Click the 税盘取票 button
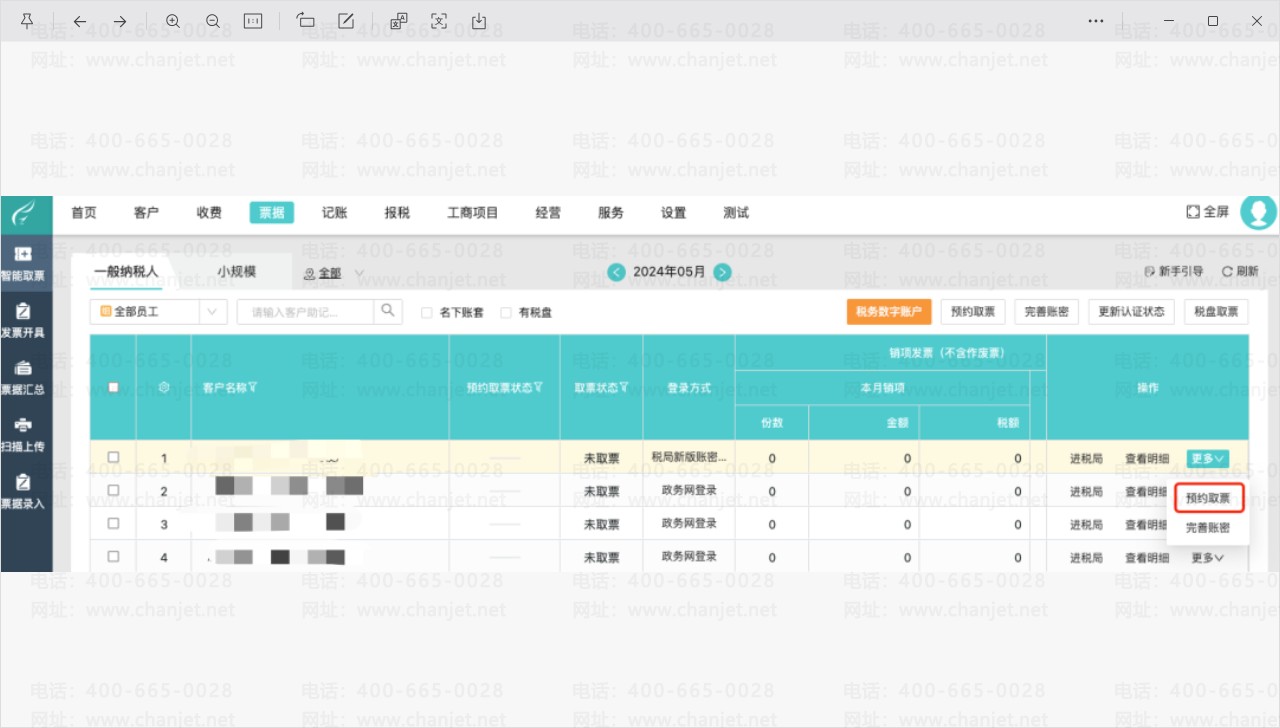The height and width of the screenshot is (728, 1280). pyautogui.click(x=1216, y=311)
